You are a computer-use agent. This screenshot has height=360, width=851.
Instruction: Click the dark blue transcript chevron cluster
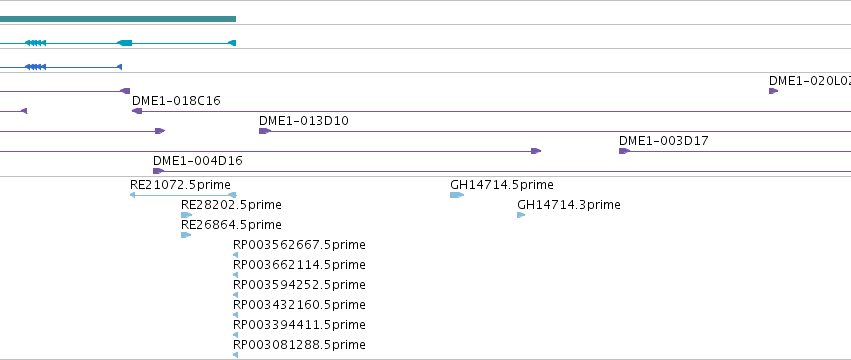coord(36,67)
